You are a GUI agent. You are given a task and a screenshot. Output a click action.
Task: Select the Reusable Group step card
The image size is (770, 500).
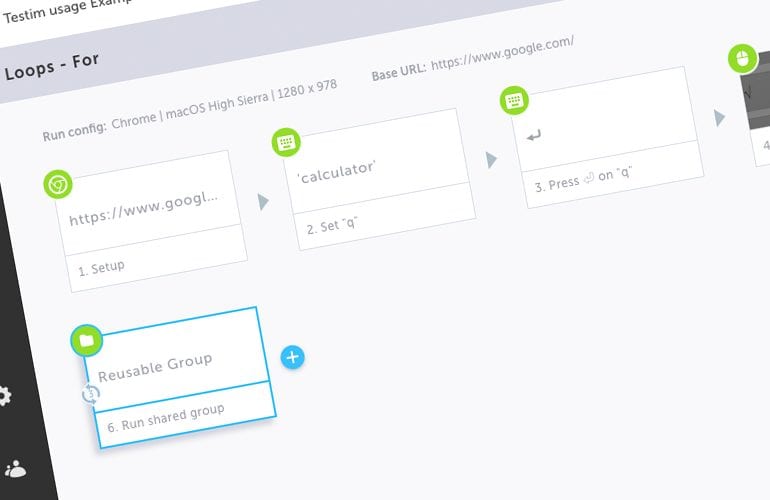click(x=179, y=377)
